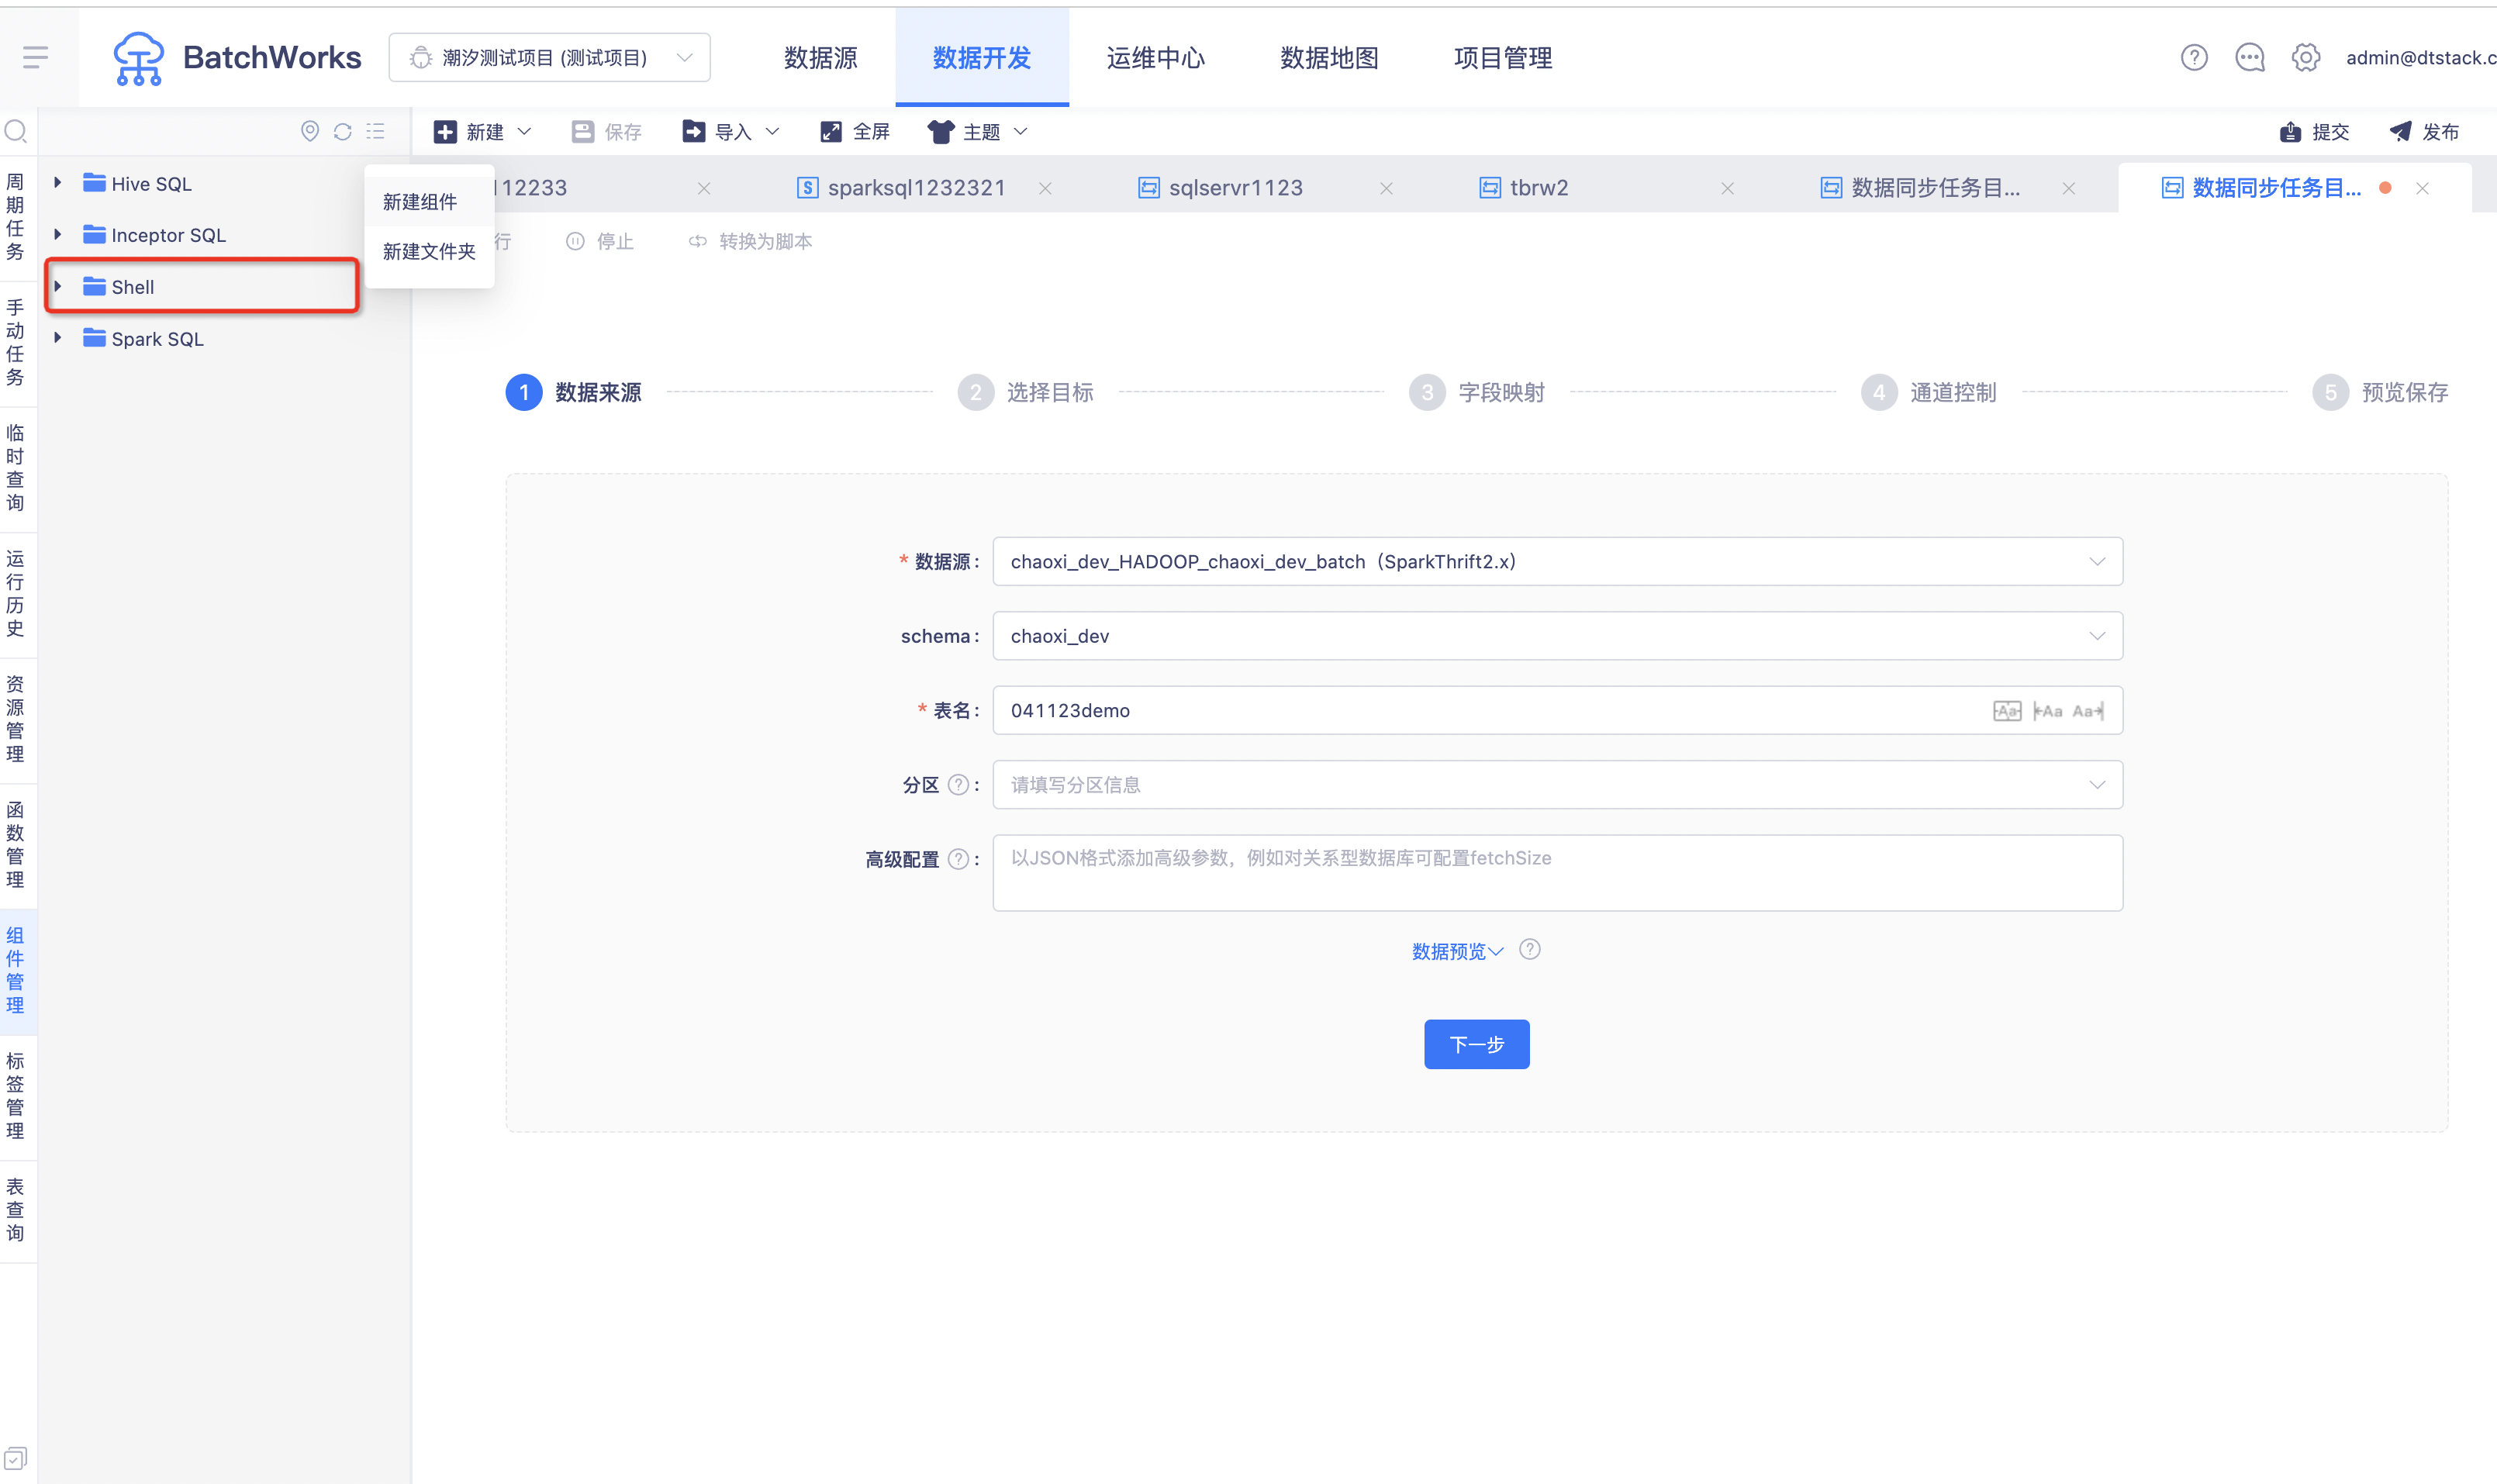2497x1484 pixels.
Task: Click the locate pin icon
Action: click(310, 131)
